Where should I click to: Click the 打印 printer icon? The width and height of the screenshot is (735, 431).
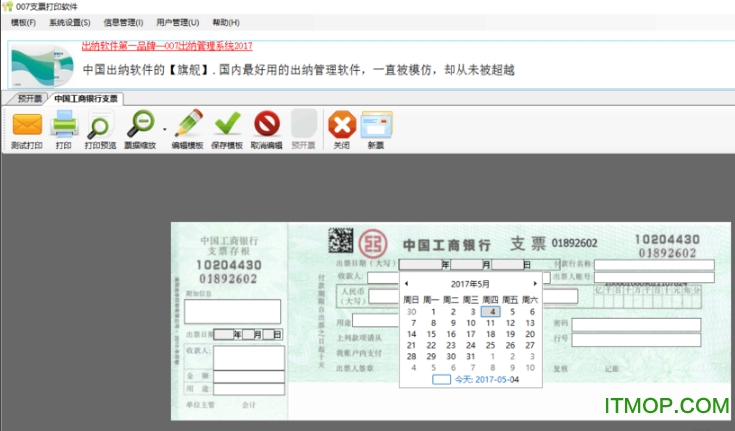63,126
